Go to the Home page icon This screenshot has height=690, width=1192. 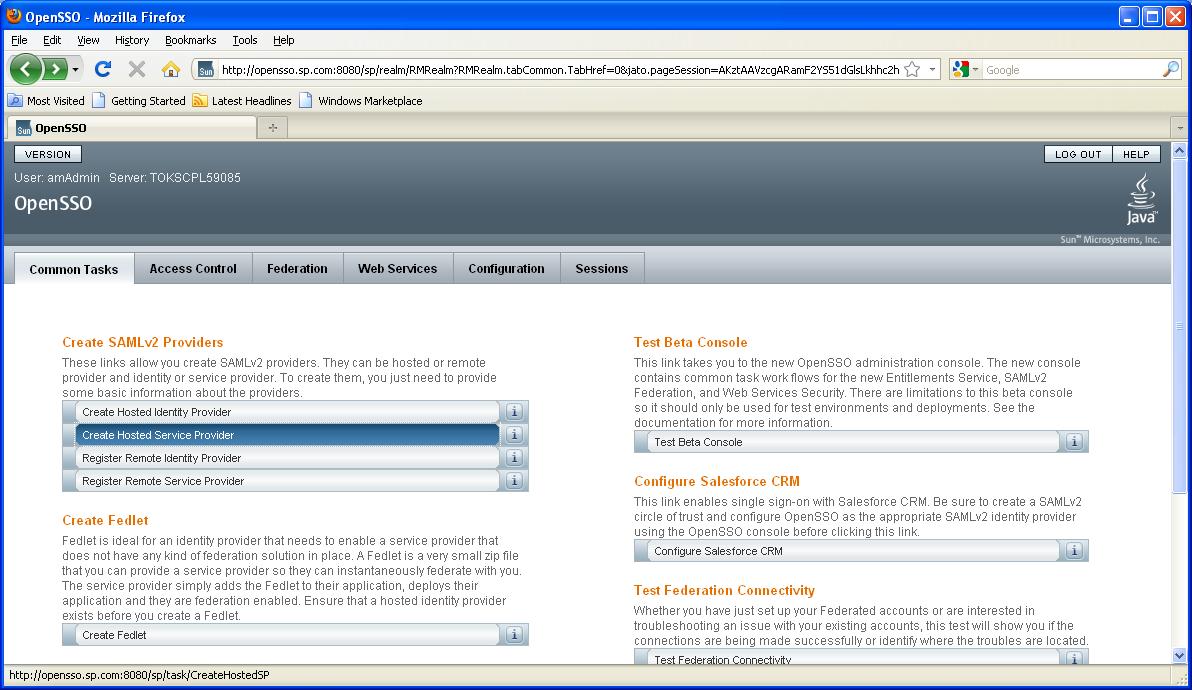170,70
